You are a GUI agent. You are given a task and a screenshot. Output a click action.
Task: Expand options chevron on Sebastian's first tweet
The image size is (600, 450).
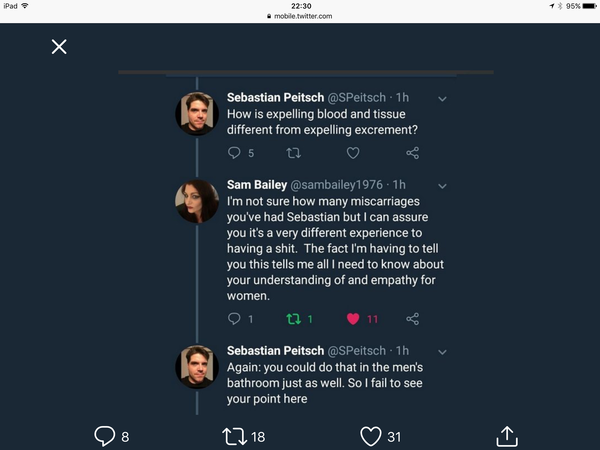(x=442, y=99)
